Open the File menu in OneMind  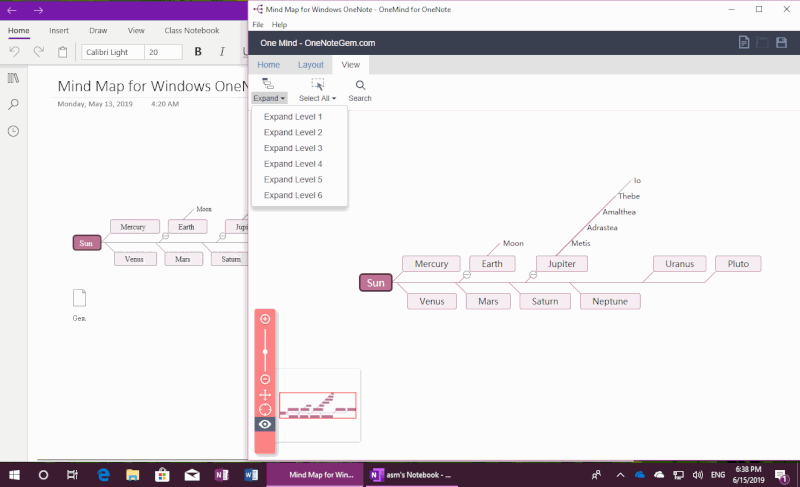[x=258, y=24]
